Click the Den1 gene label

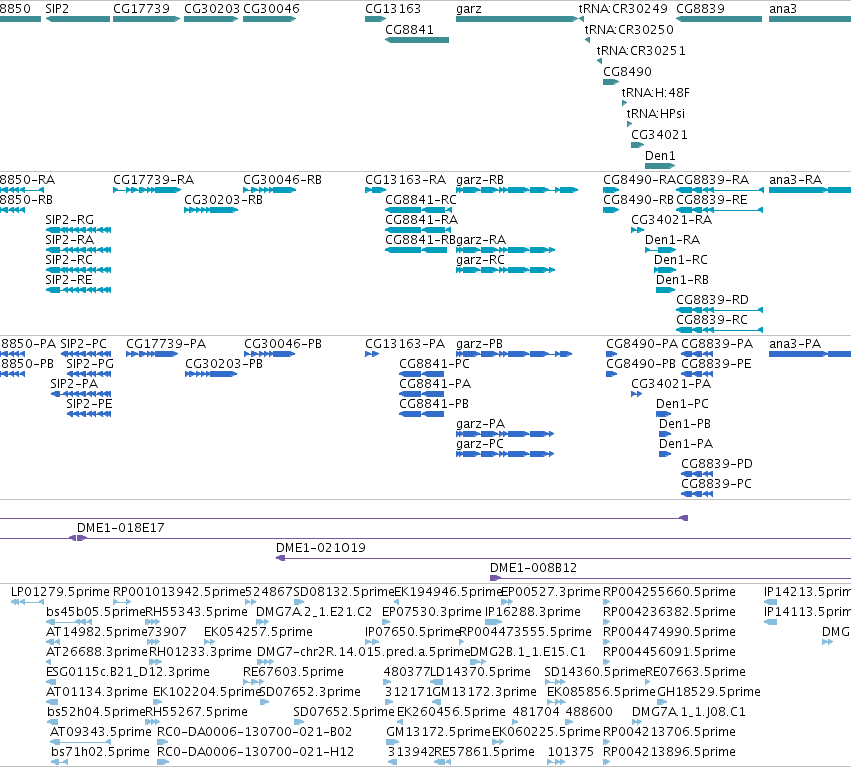[x=660, y=156]
